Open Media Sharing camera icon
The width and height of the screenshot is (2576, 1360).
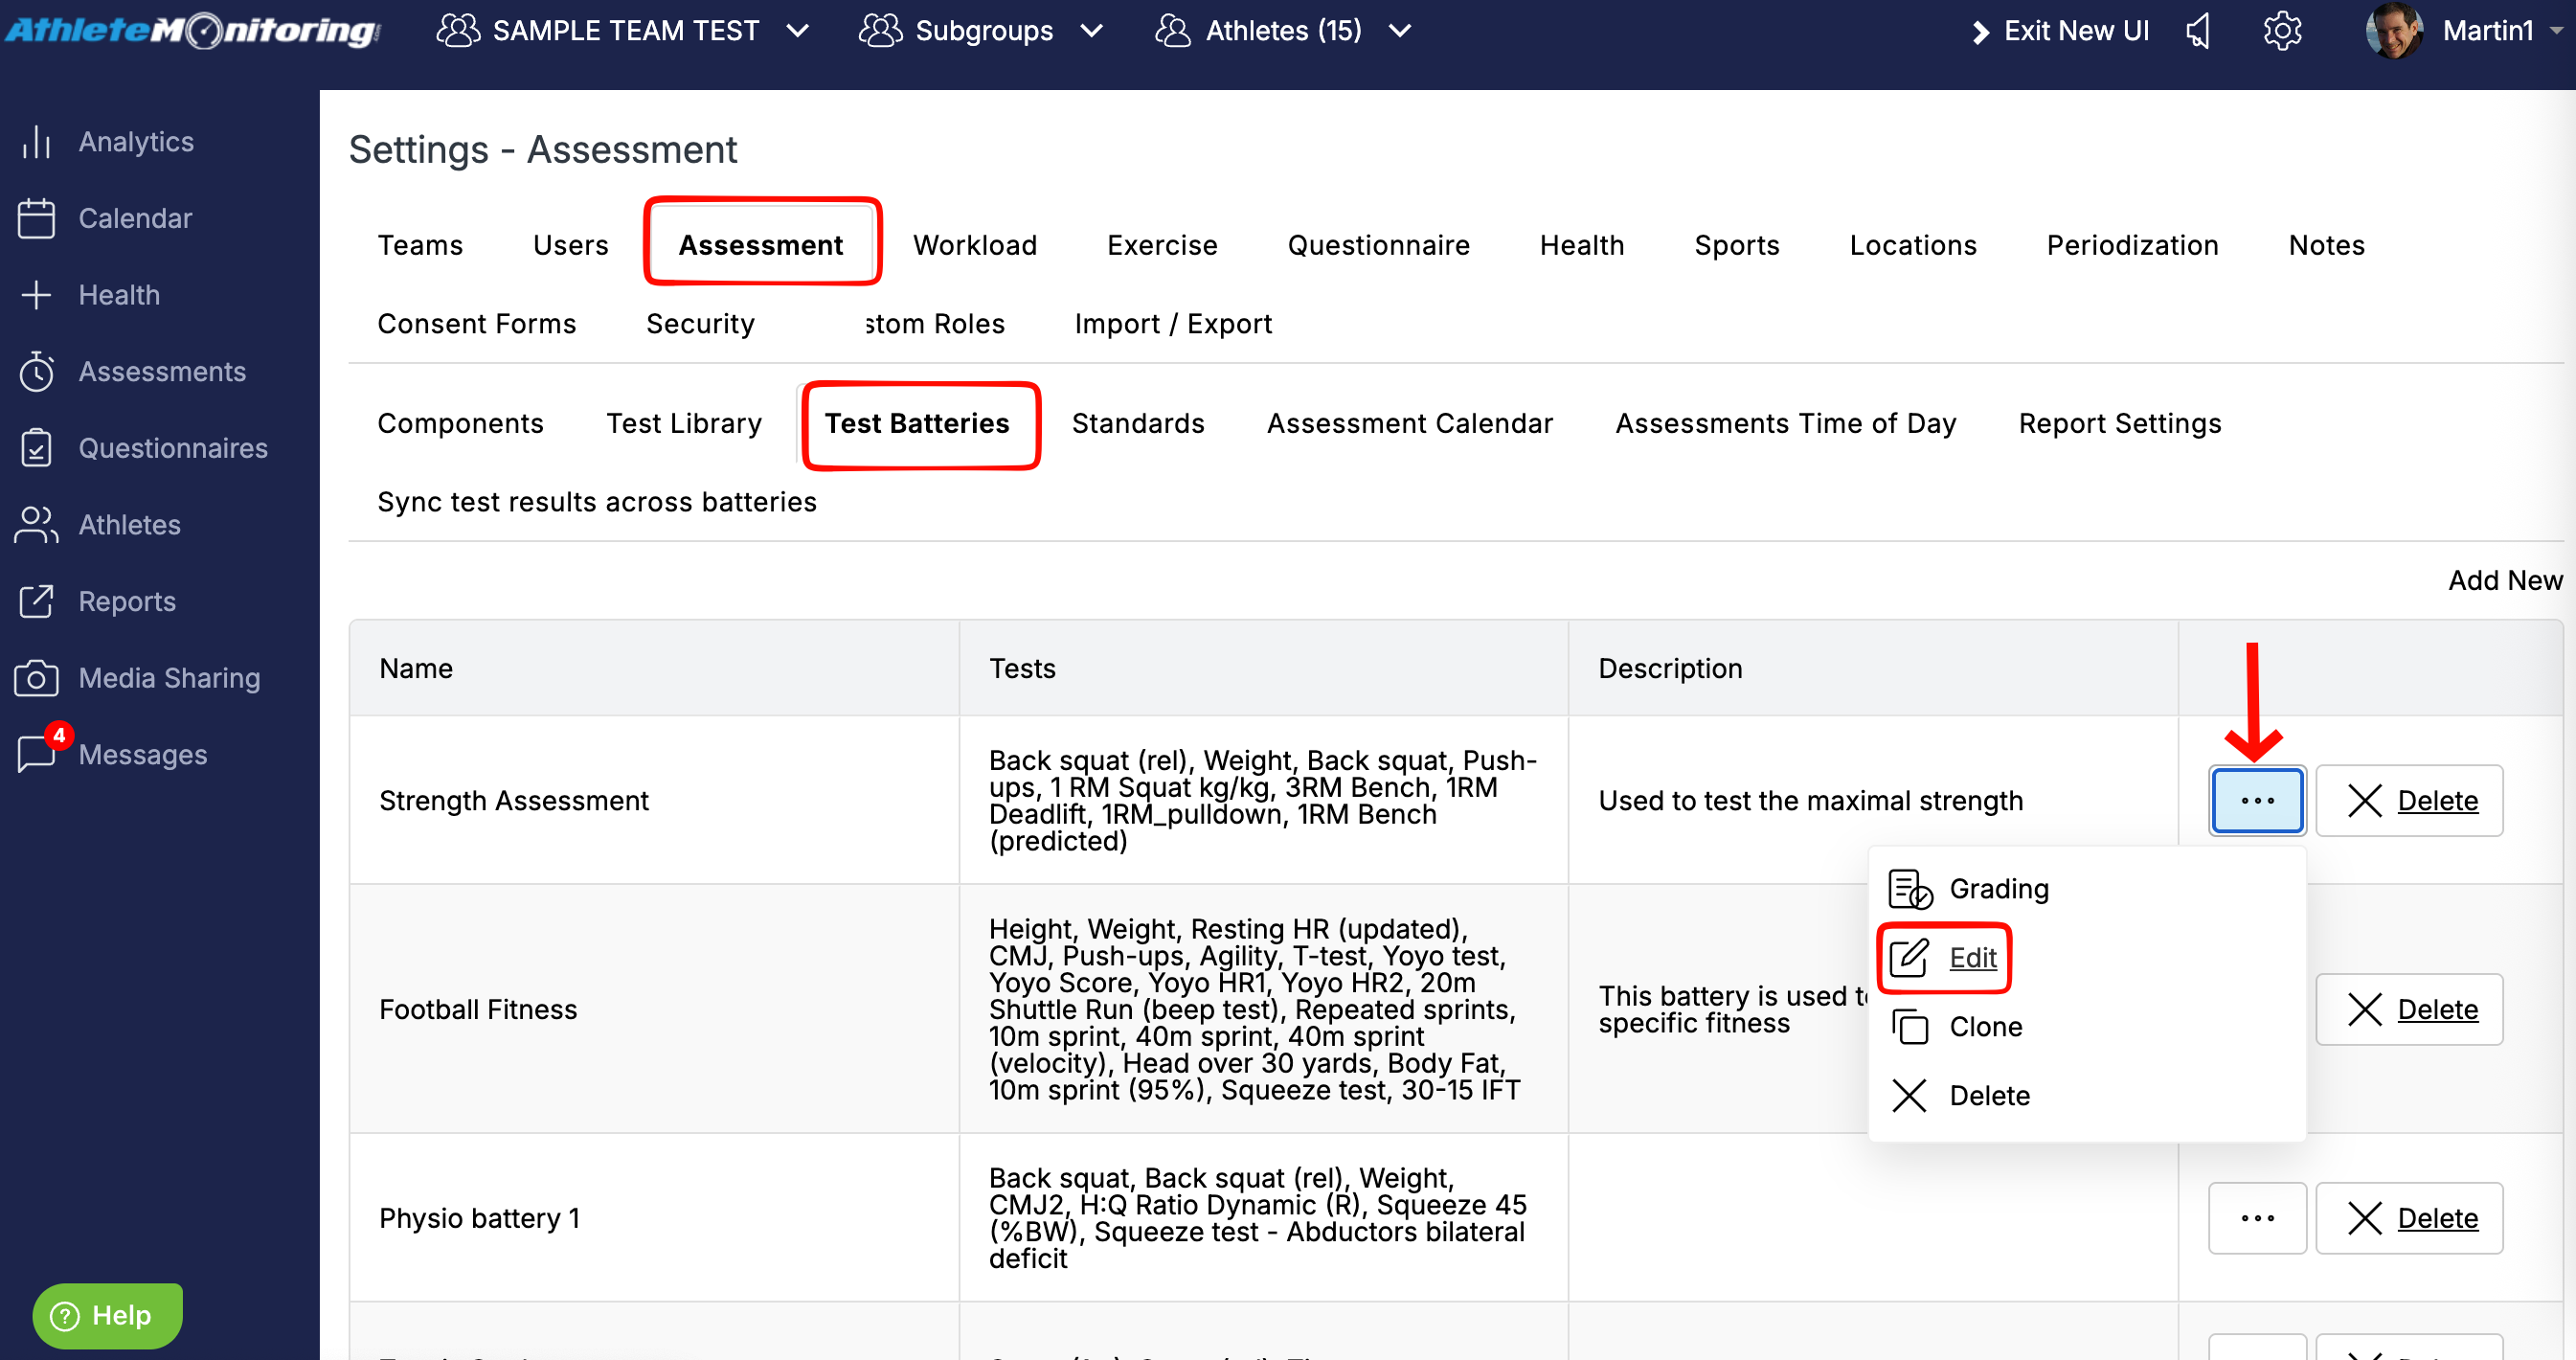point(37,678)
